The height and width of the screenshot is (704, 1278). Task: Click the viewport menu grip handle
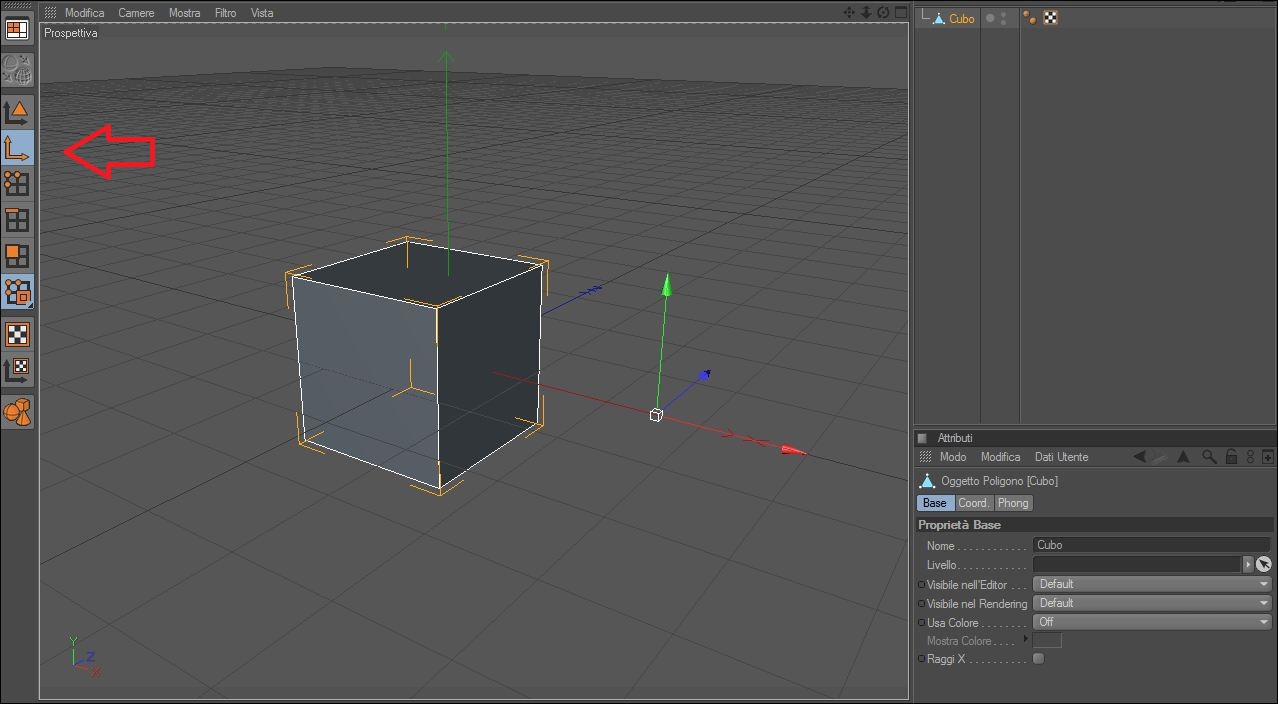(50, 13)
